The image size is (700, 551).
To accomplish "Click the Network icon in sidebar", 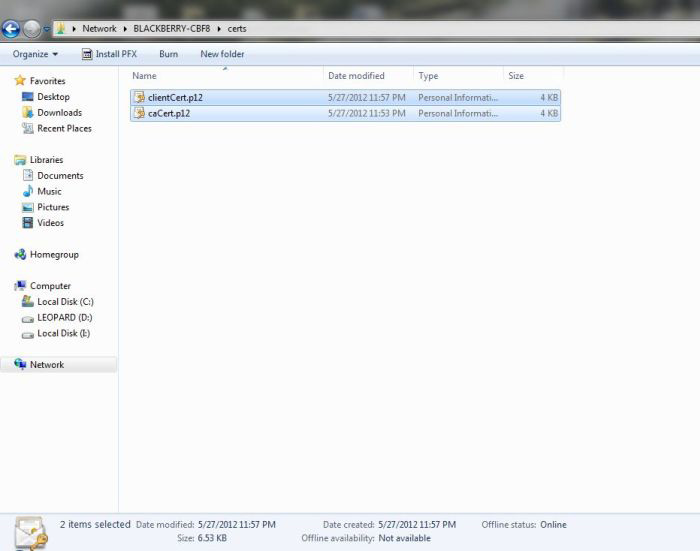I will (x=20, y=364).
